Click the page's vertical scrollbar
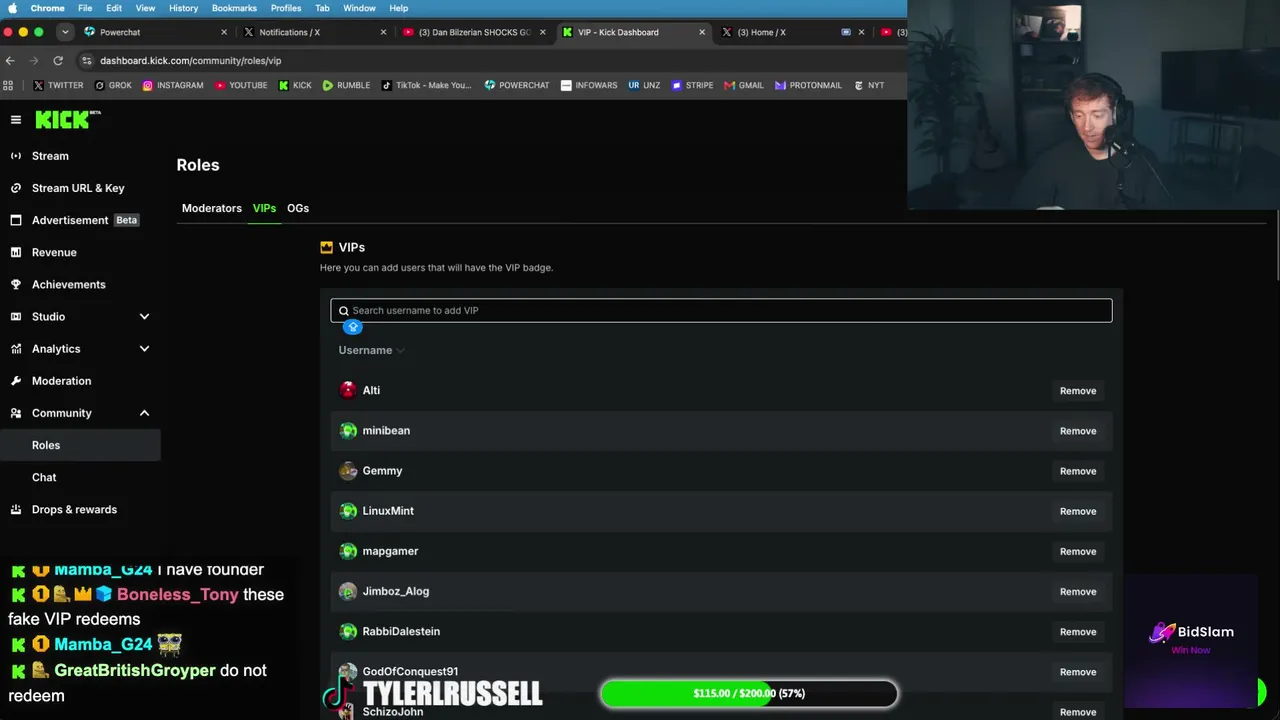 [1276, 245]
